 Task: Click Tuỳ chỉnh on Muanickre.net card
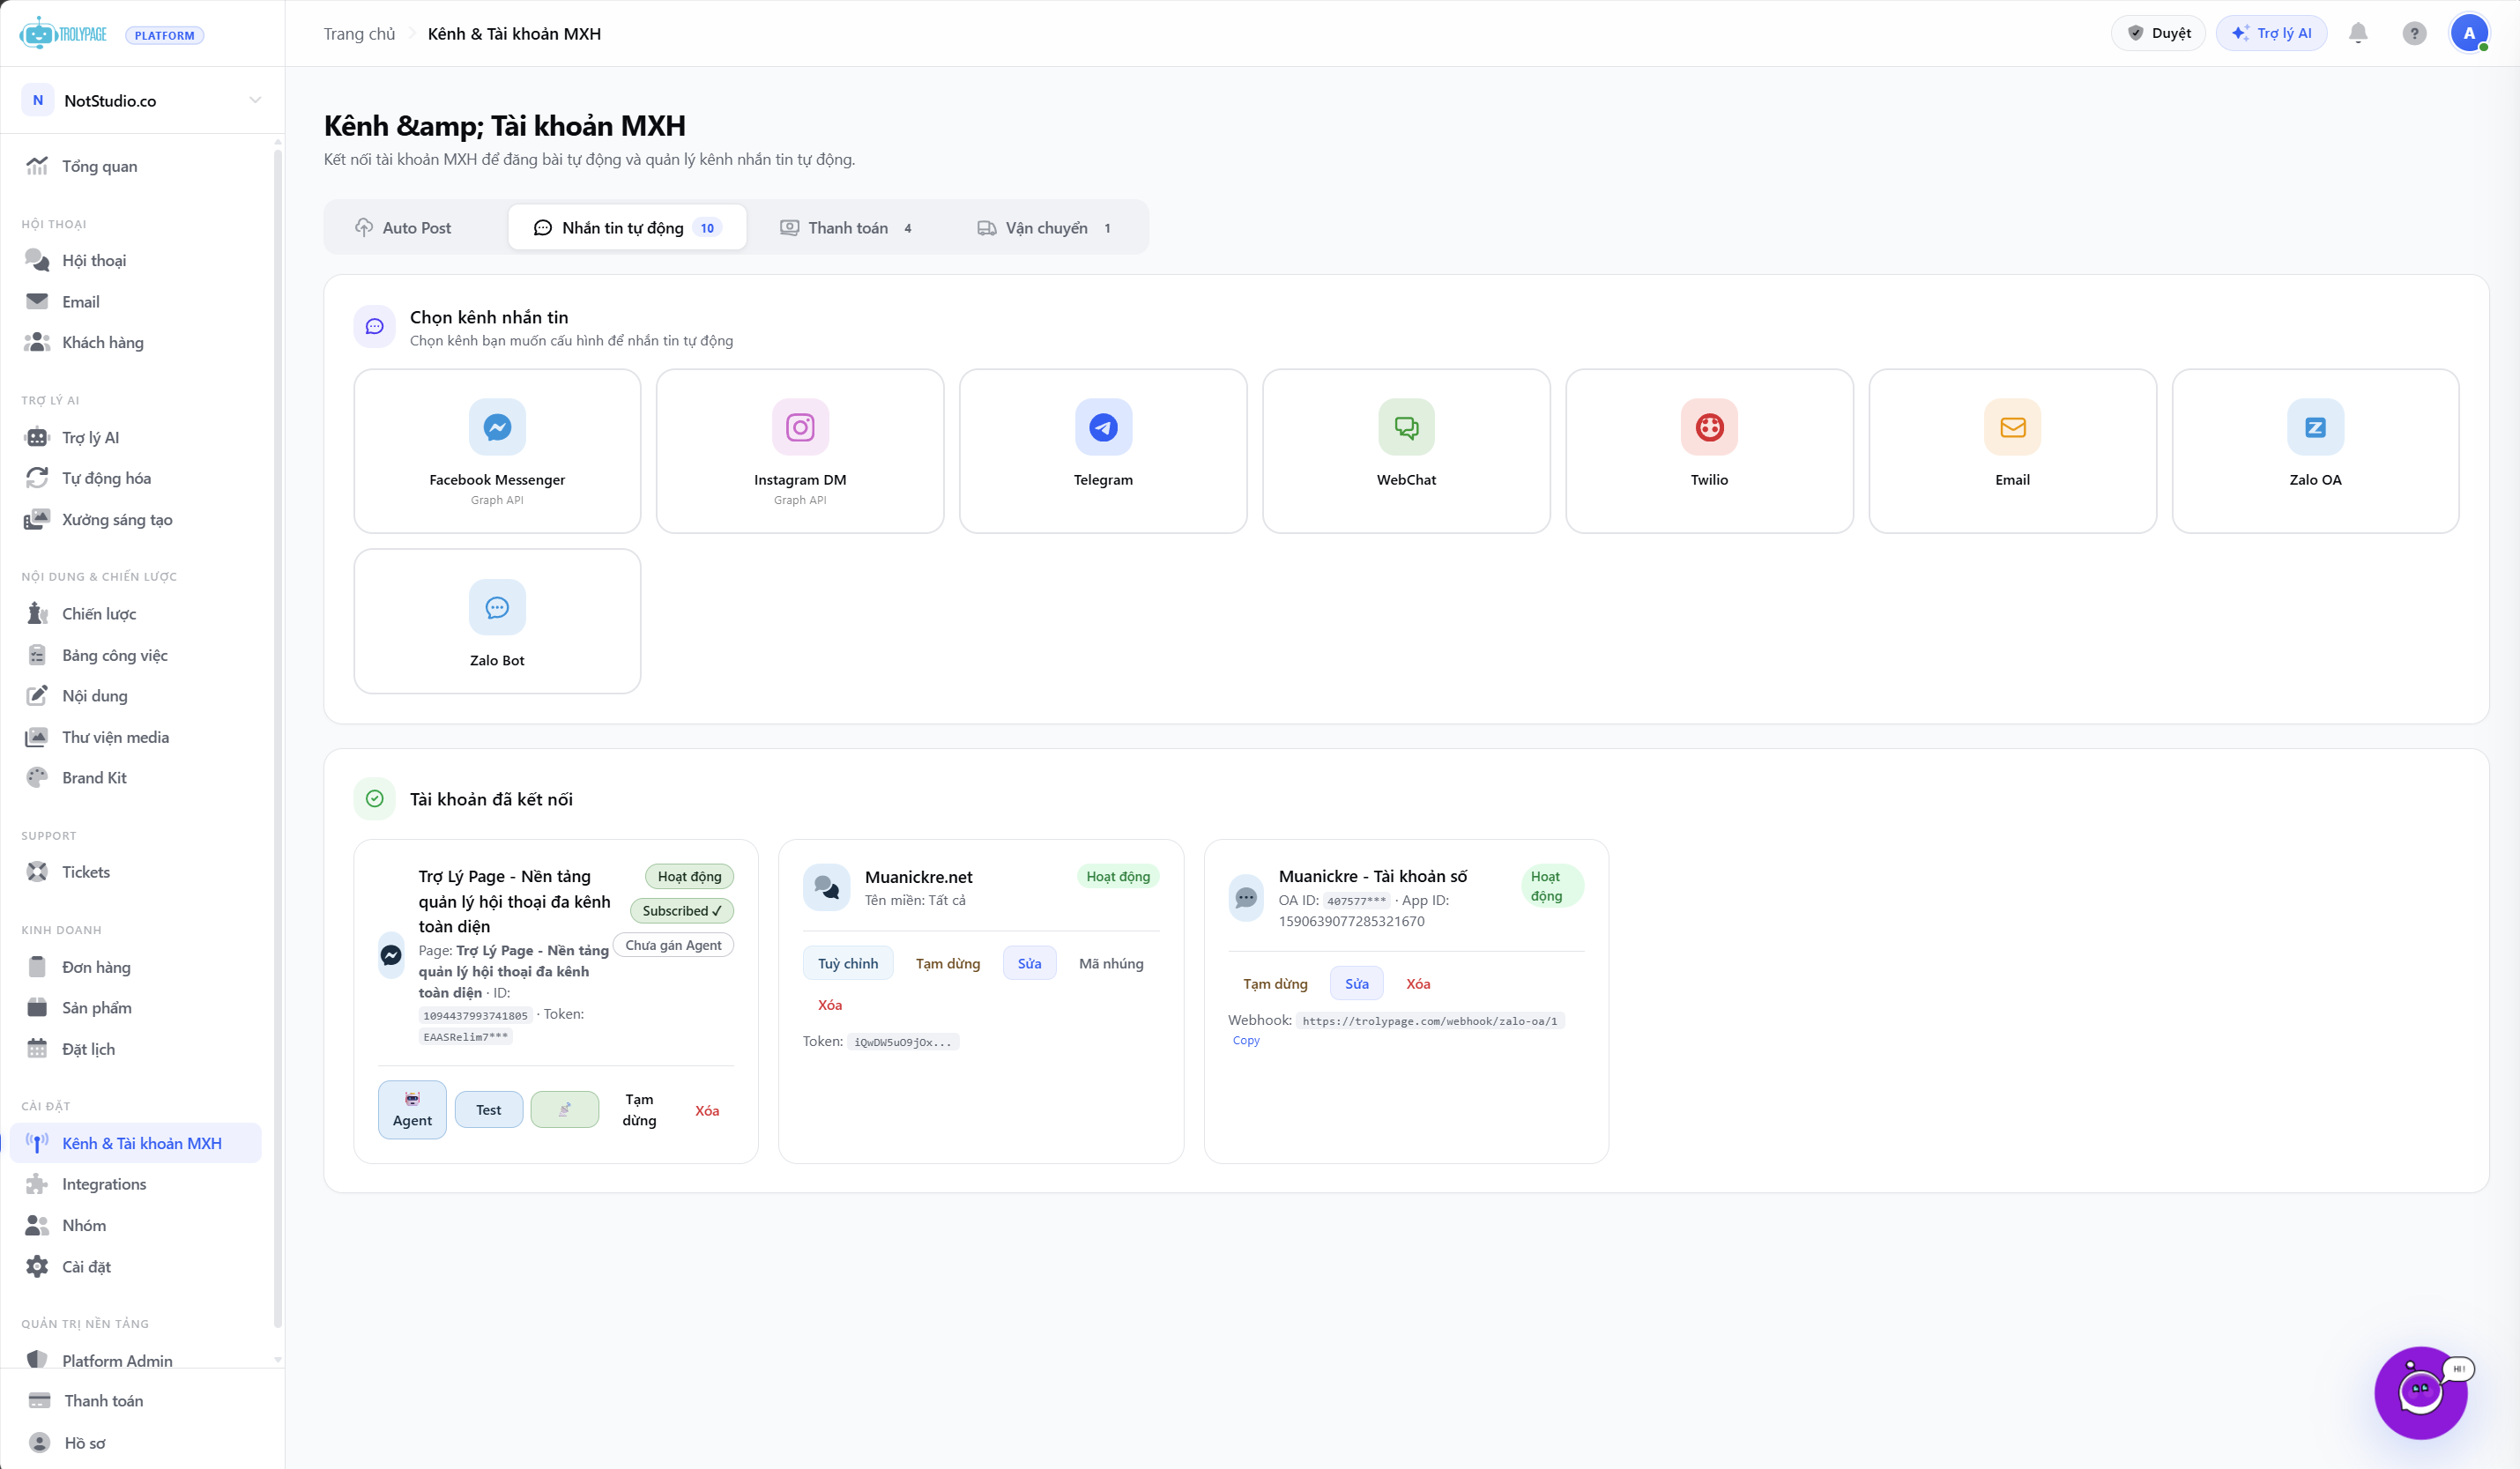848,963
